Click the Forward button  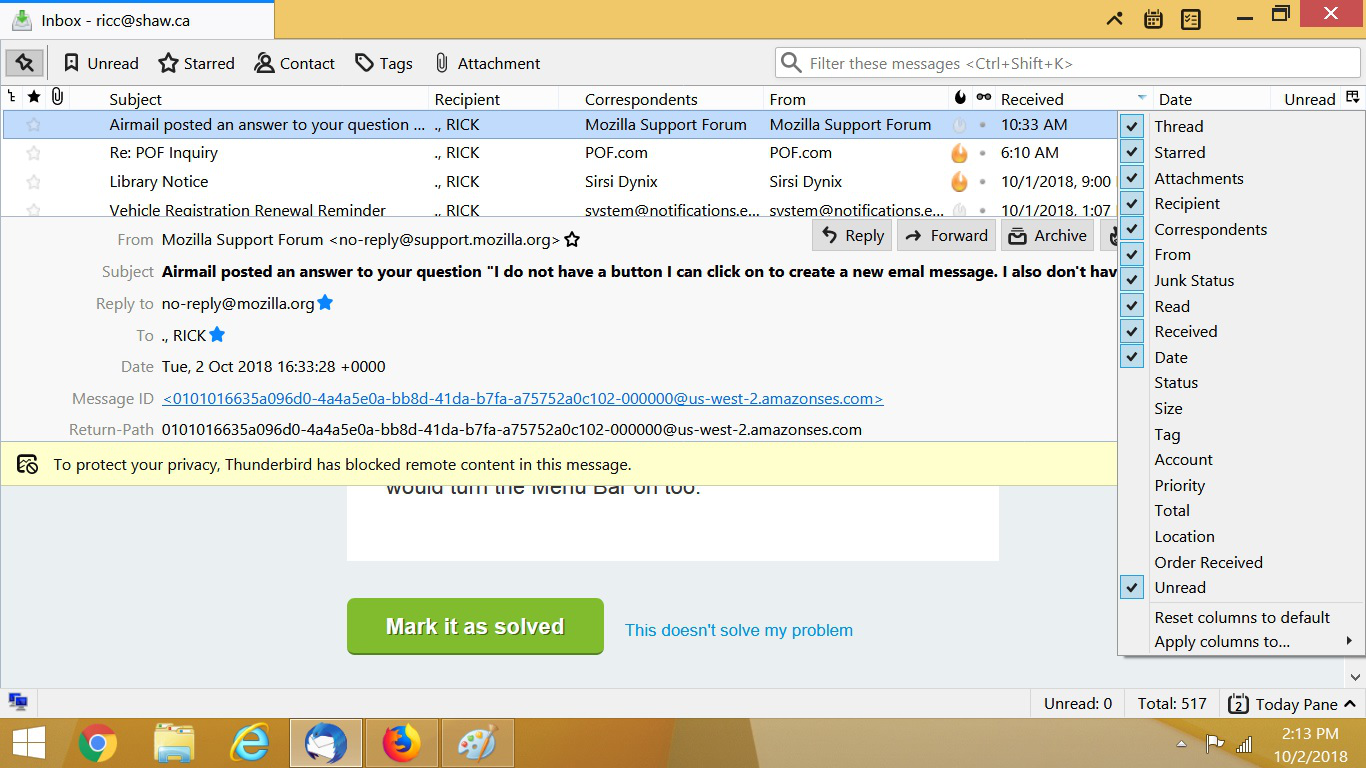click(946, 236)
